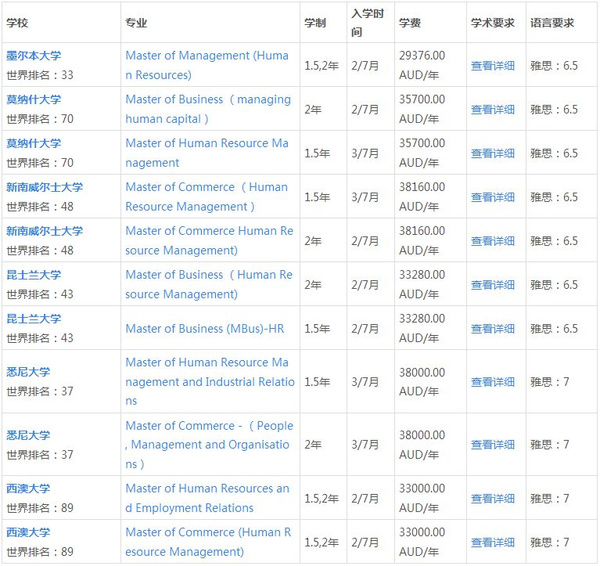This screenshot has width=600, height=566.
Task: Click 新南威尔士大学 link in the 2年 row
Action: coord(44,231)
